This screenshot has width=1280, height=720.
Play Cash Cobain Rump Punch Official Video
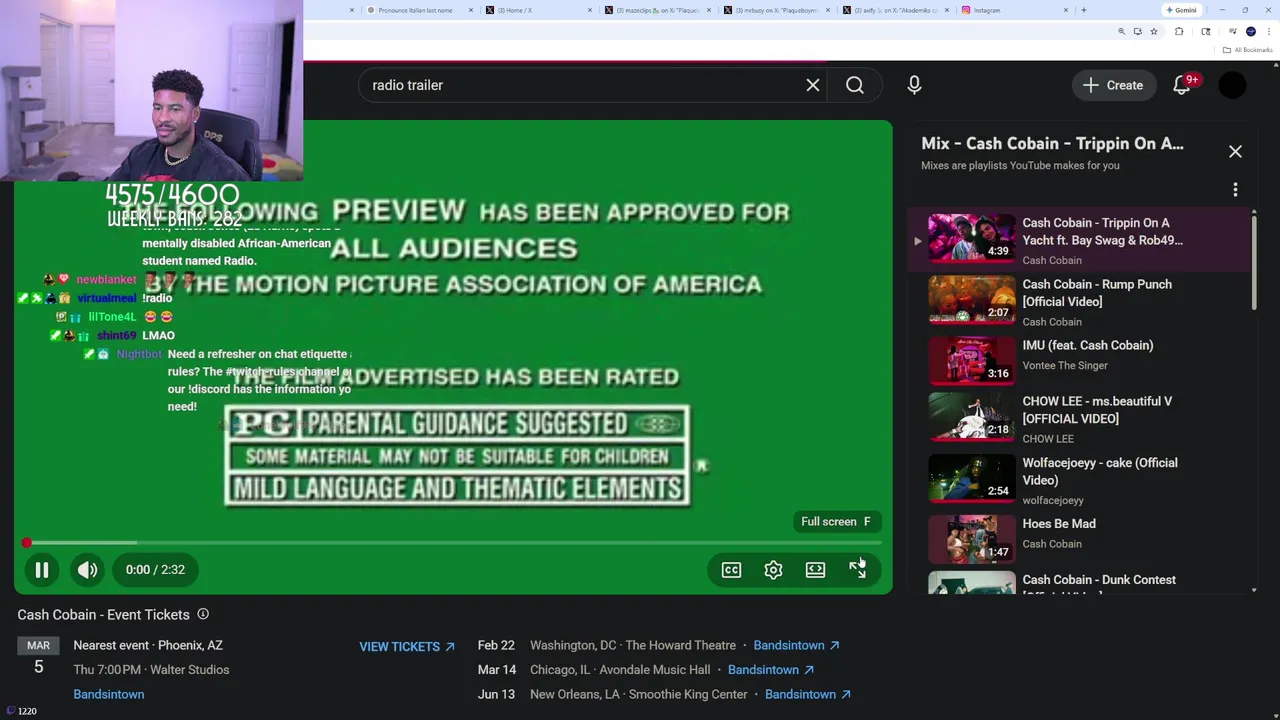(x=1080, y=302)
